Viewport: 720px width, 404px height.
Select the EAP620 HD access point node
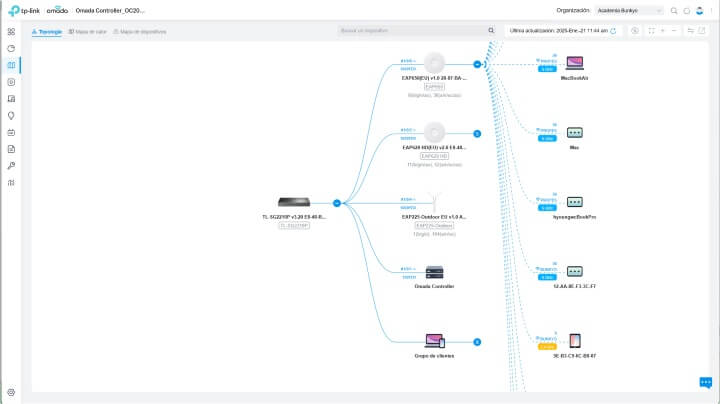(x=434, y=133)
